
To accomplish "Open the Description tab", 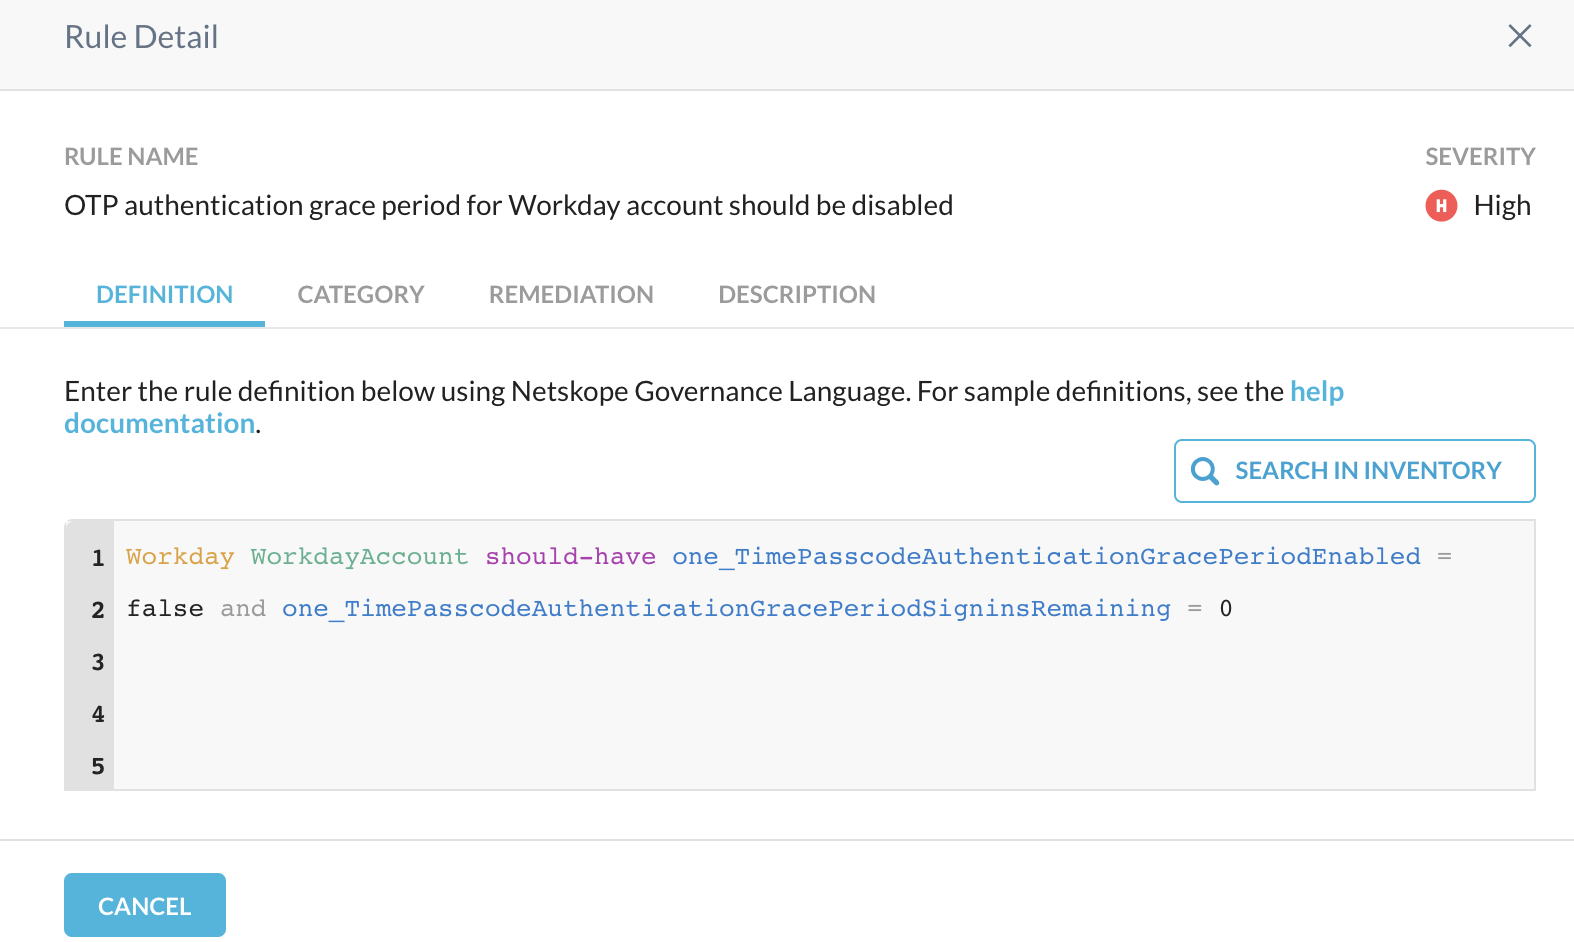I will click(797, 295).
